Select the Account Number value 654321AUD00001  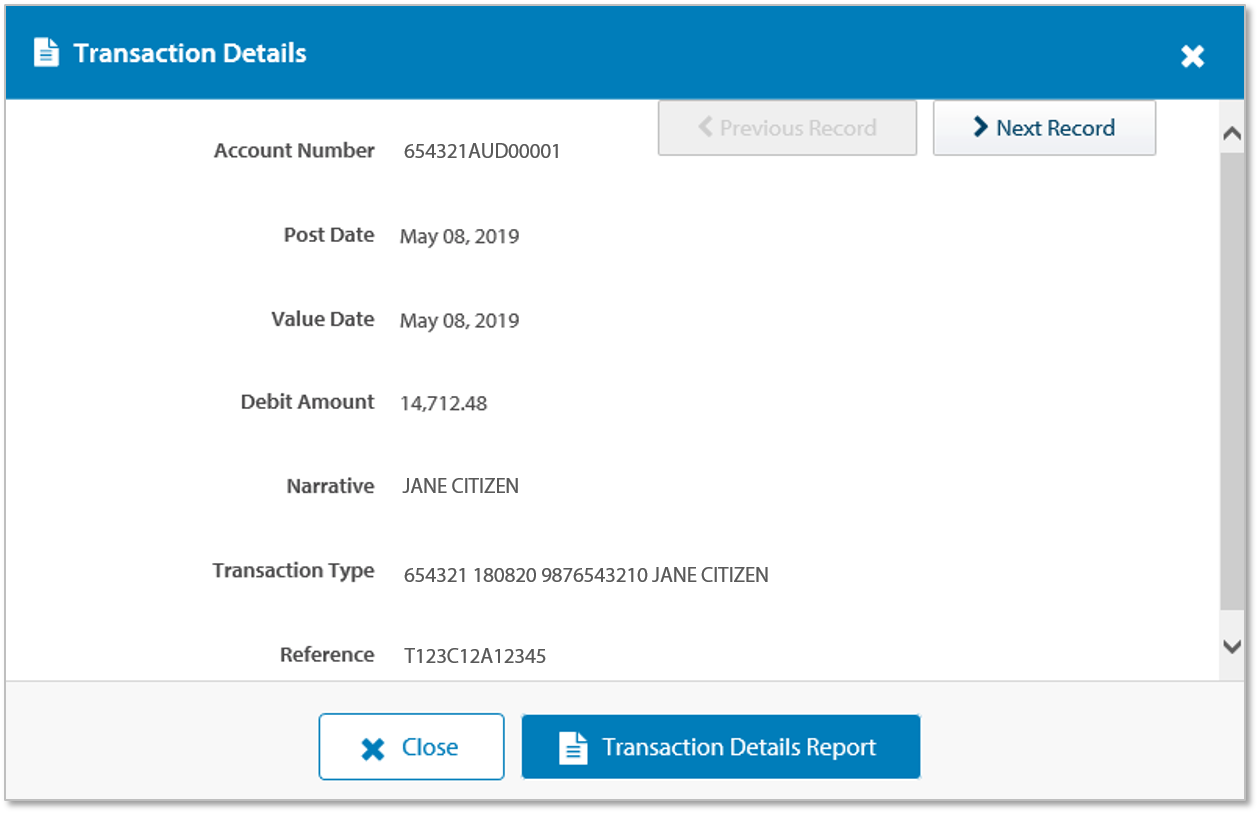coord(481,150)
